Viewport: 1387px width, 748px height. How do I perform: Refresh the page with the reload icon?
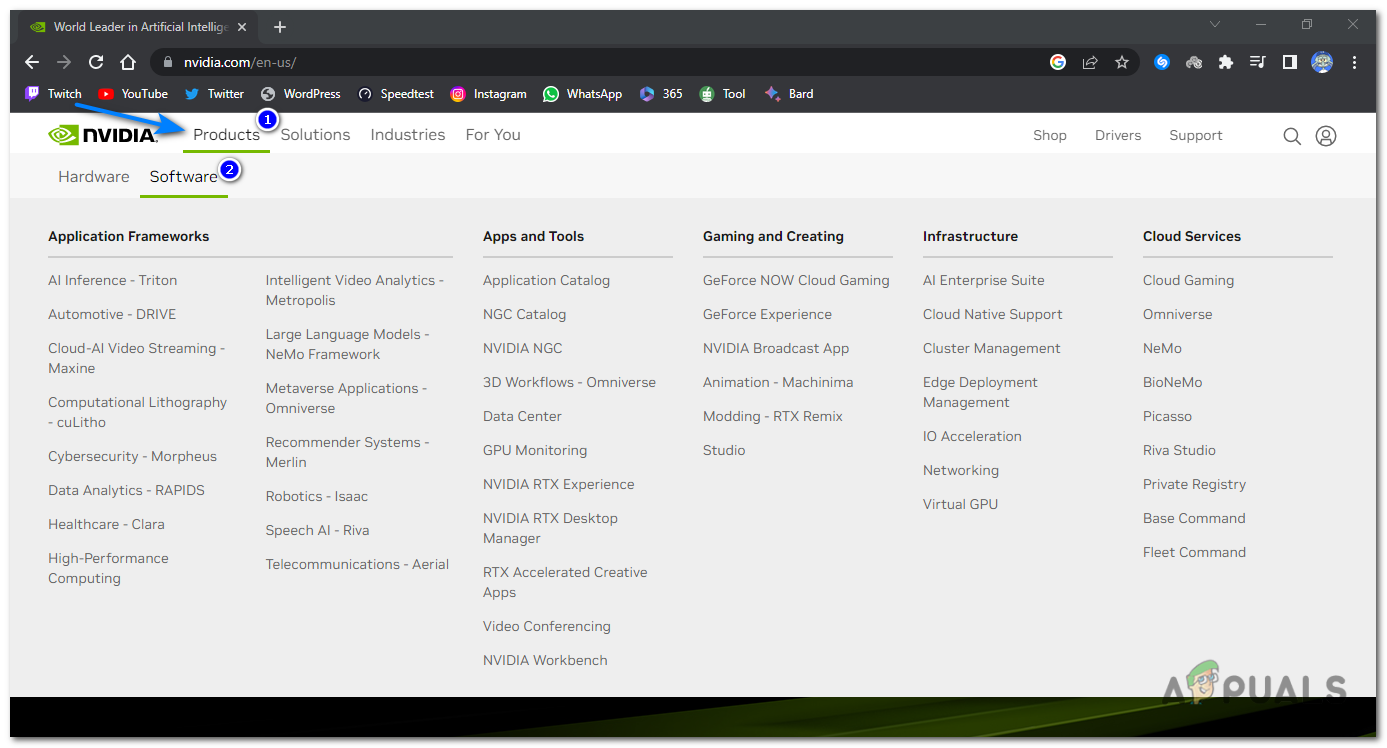click(95, 61)
